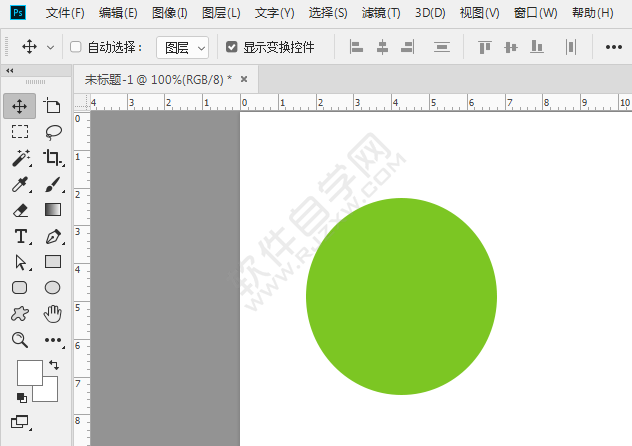632x446 pixels.
Task: Select the Pen tool
Action: click(x=53, y=236)
